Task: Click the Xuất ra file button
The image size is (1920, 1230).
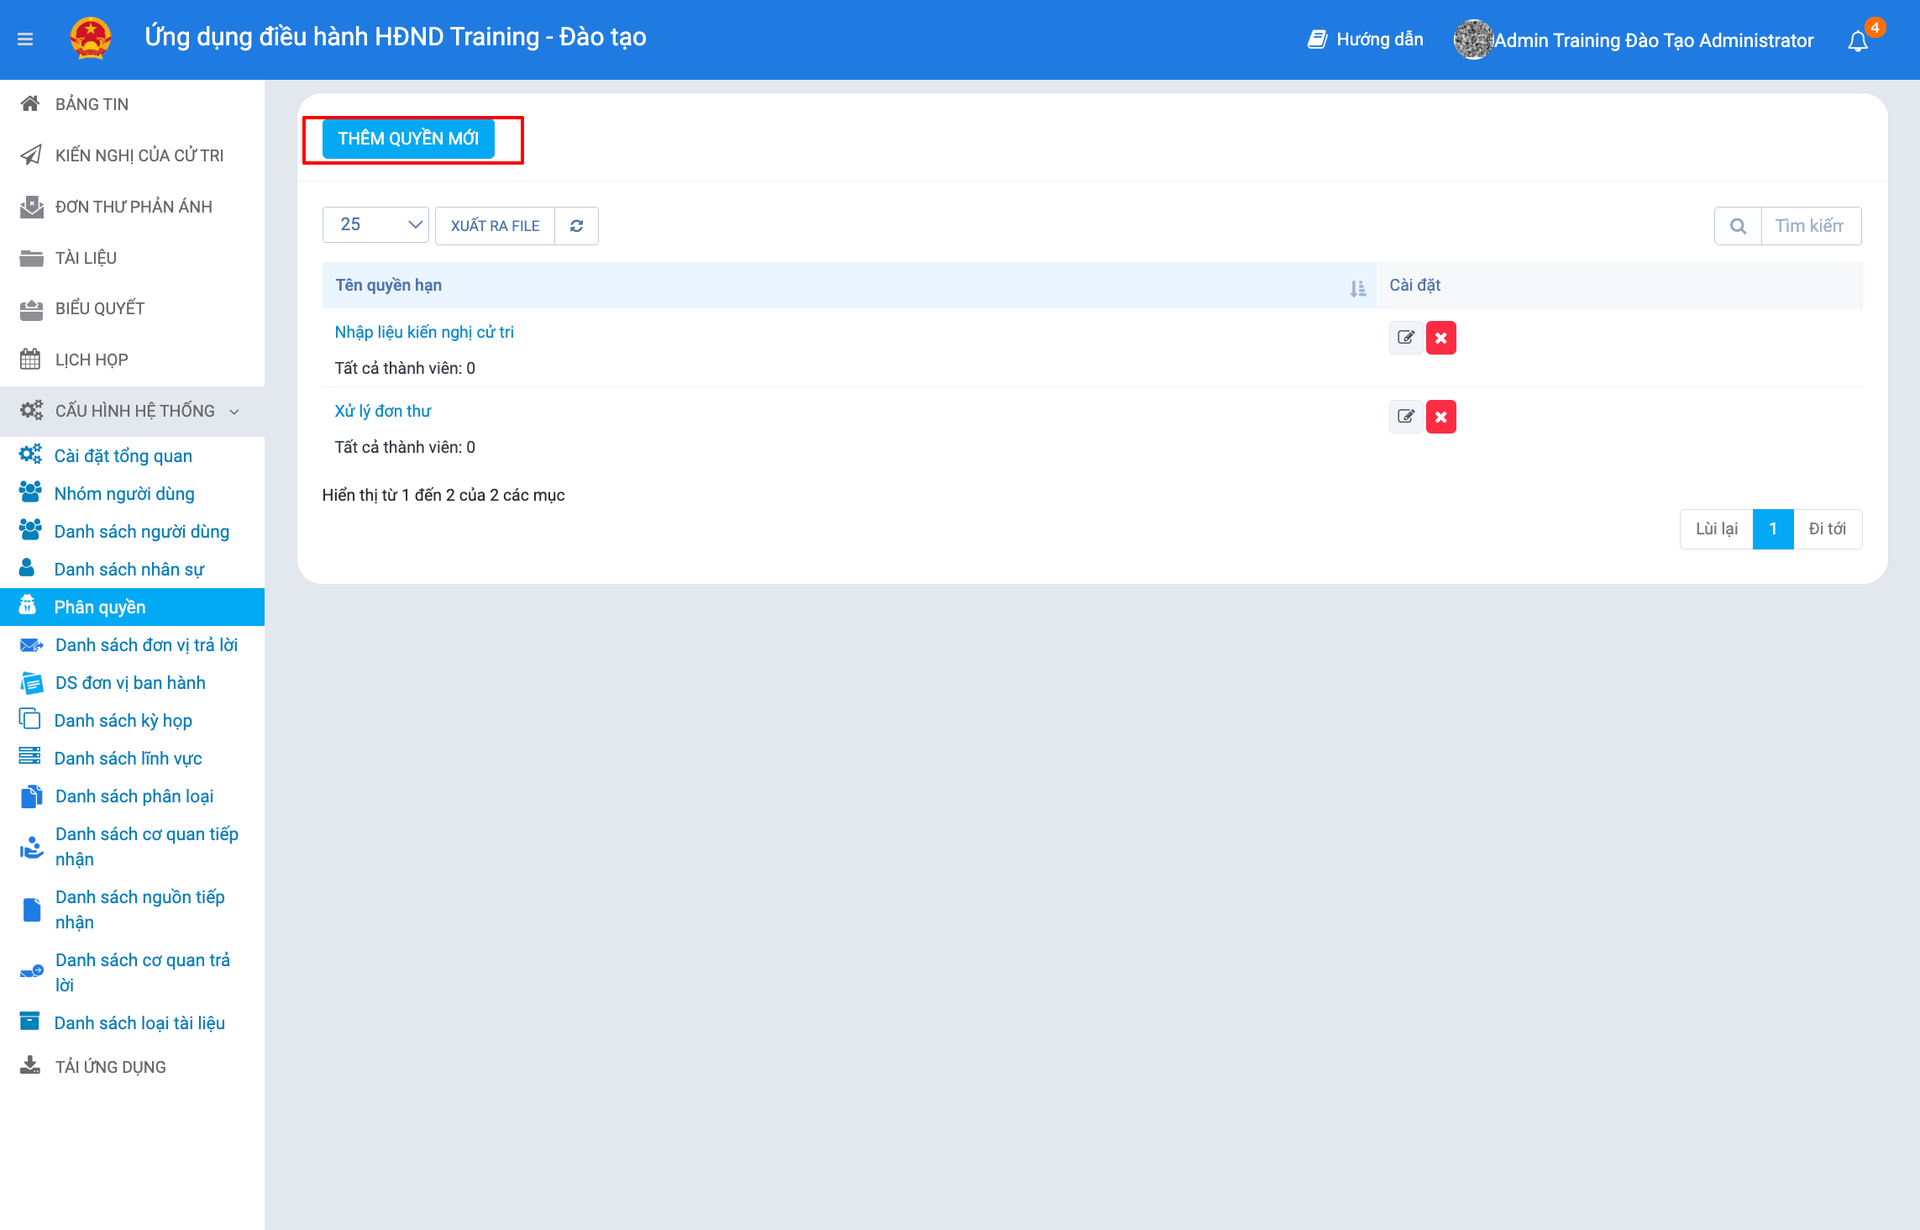Action: (x=495, y=226)
